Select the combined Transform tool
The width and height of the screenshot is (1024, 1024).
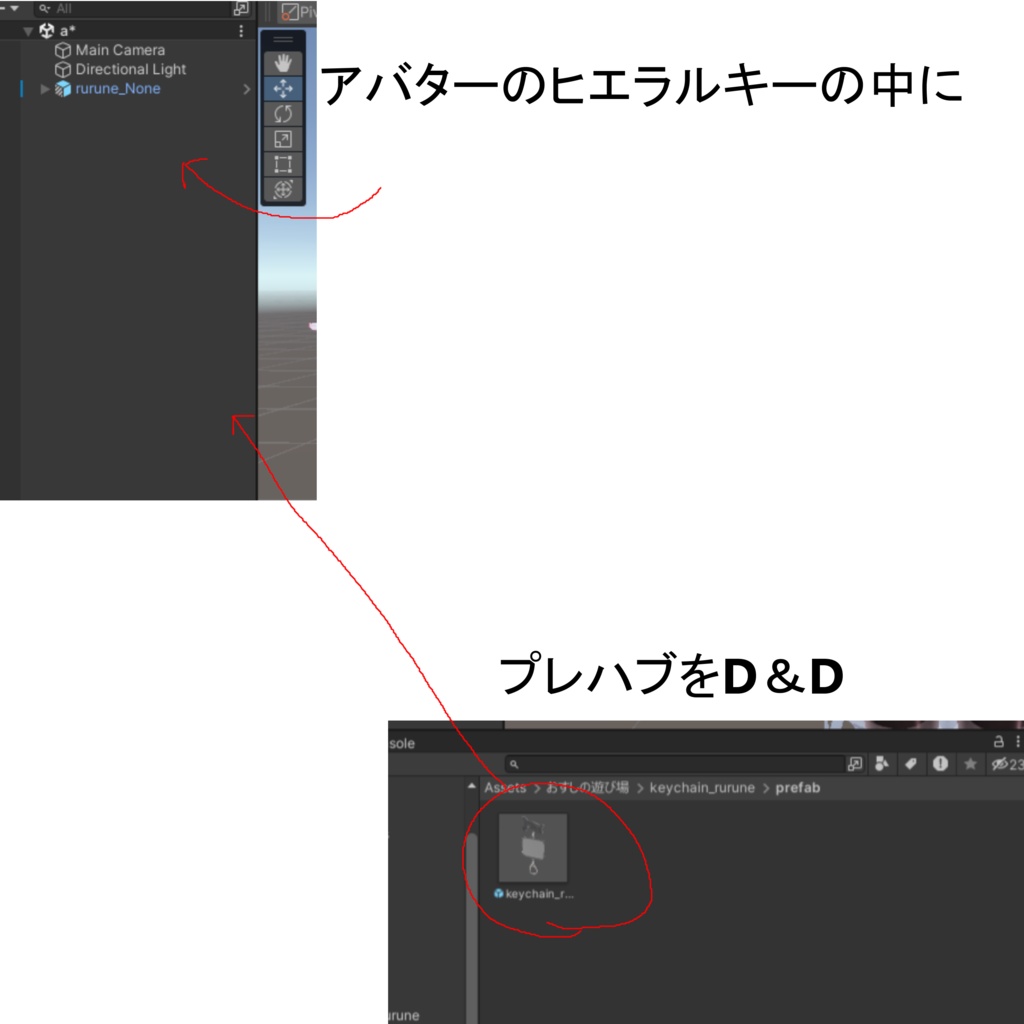point(282,187)
